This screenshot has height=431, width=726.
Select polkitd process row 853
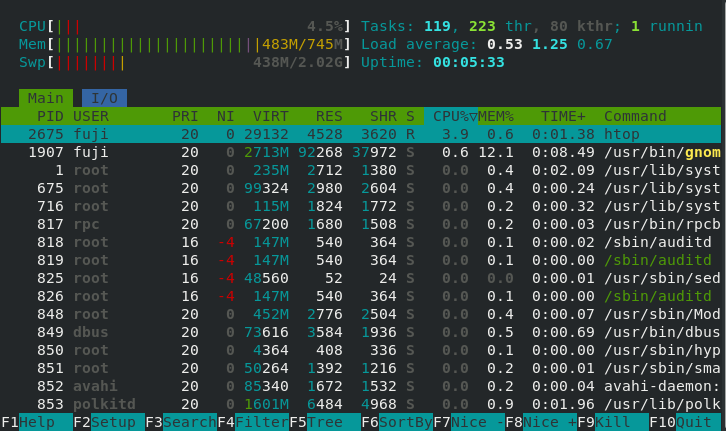coord(361,405)
